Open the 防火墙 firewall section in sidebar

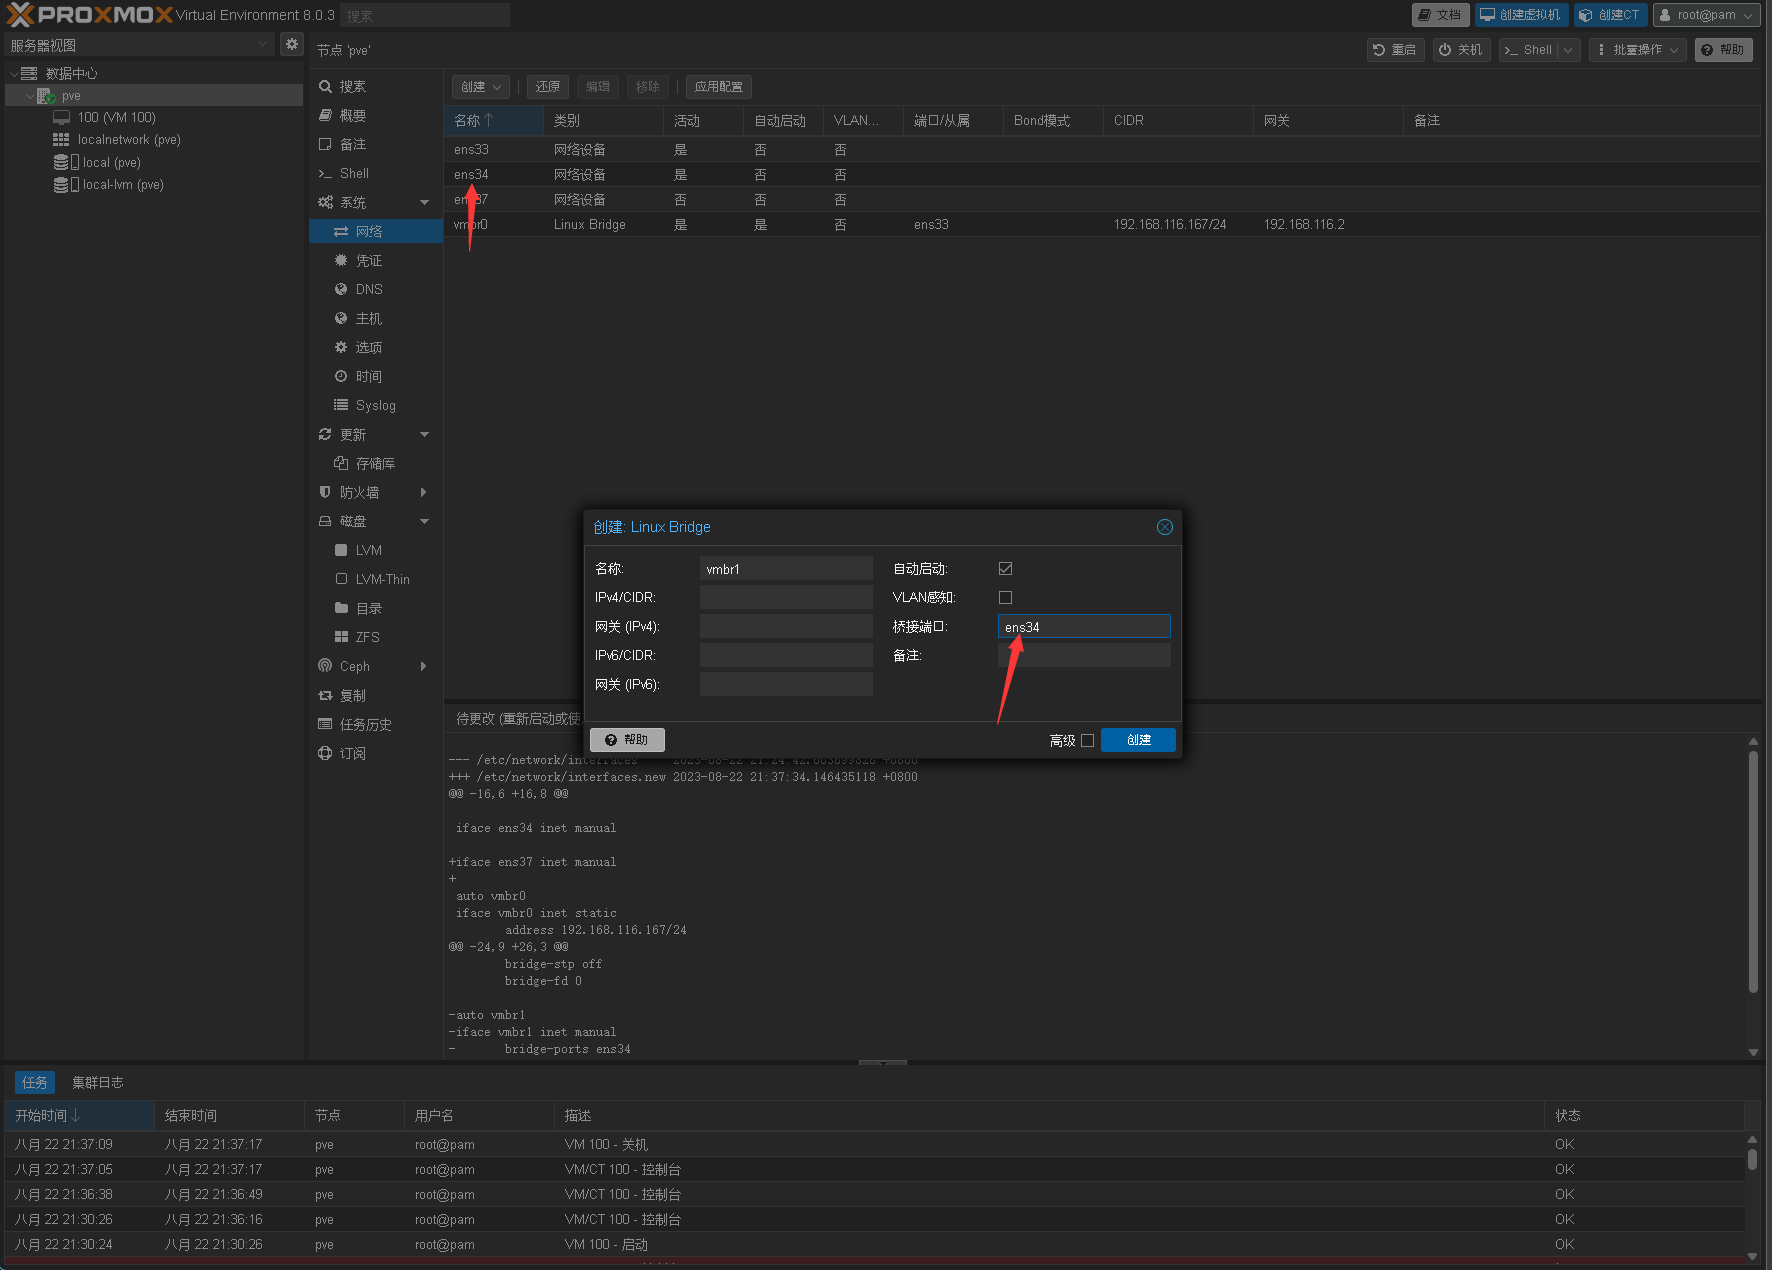coord(360,492)
